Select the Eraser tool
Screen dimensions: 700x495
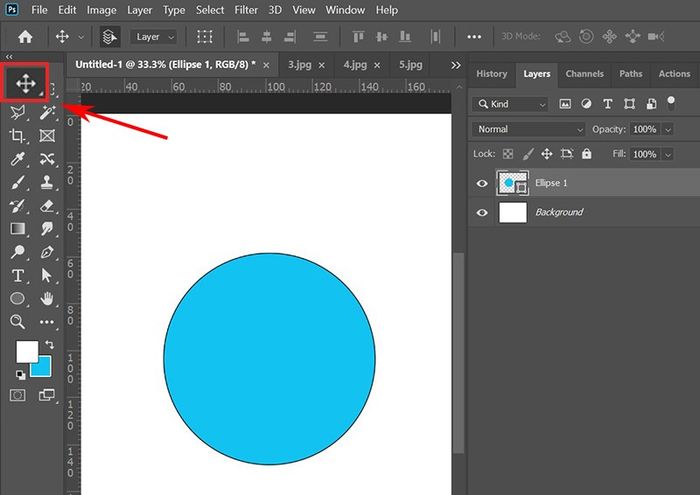pos(47,206)
